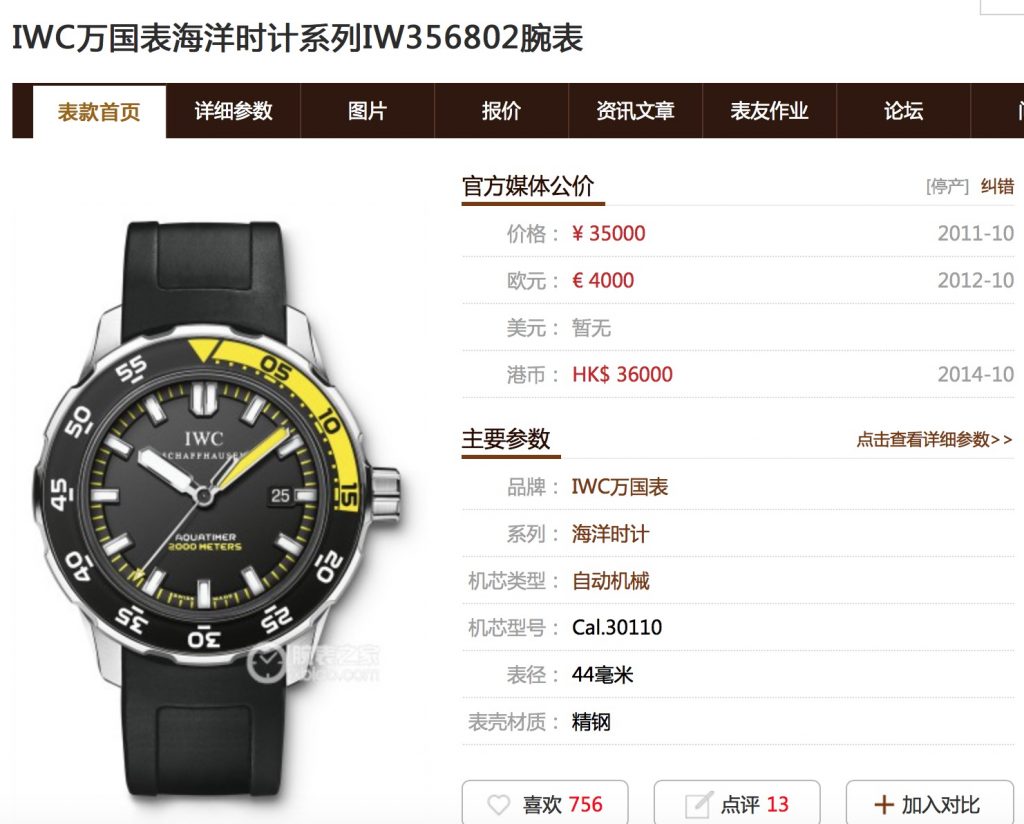The width and height of the screenshot is (1024, 824).
Task: Select the 表款首页 tab
Action: [99, 112]
